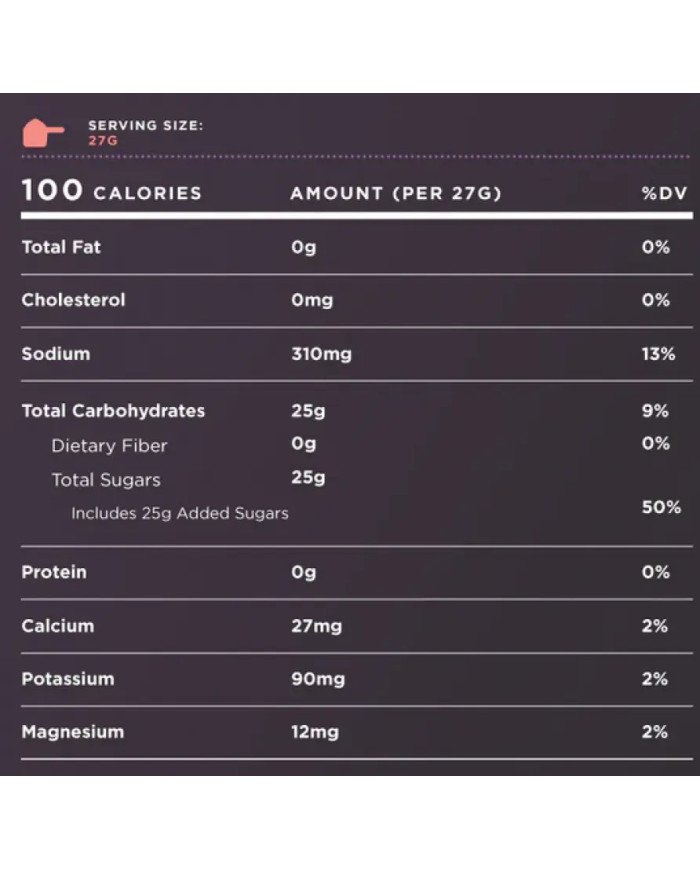Click the Cholesterol row label
The width and height of the screenshot is (700, 869).
(73, 300)
